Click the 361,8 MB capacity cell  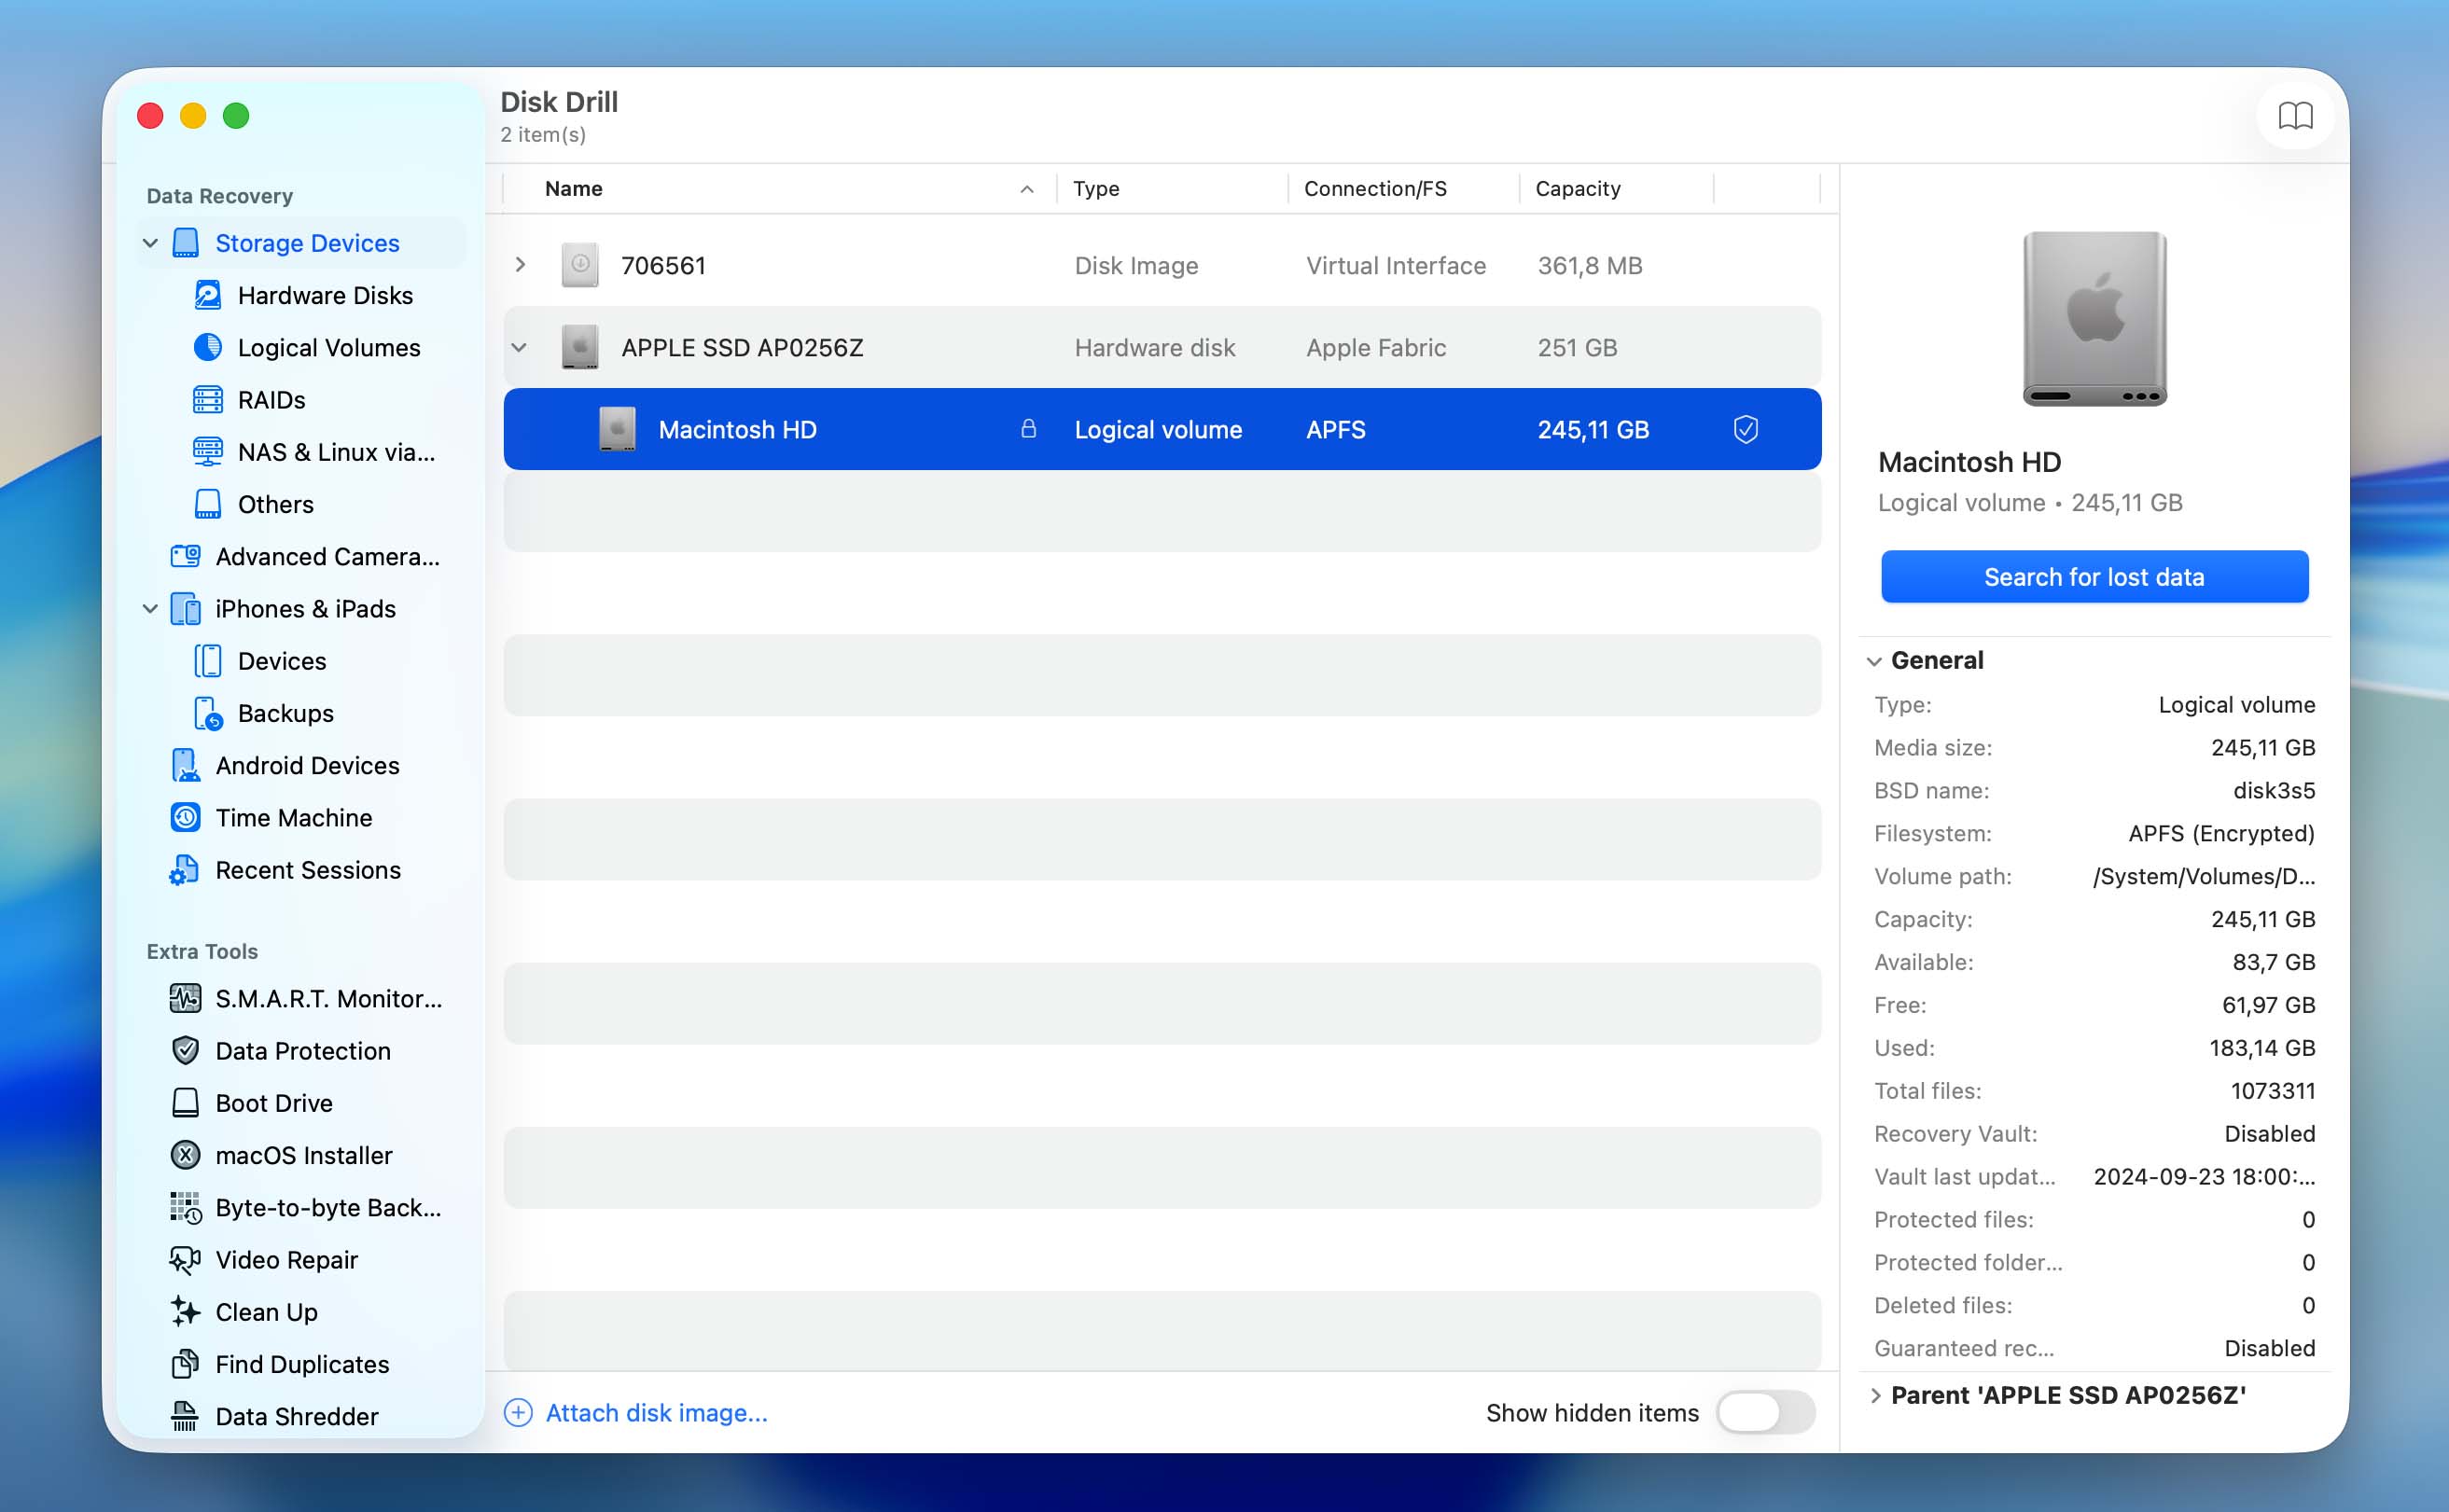(1589, 265)
